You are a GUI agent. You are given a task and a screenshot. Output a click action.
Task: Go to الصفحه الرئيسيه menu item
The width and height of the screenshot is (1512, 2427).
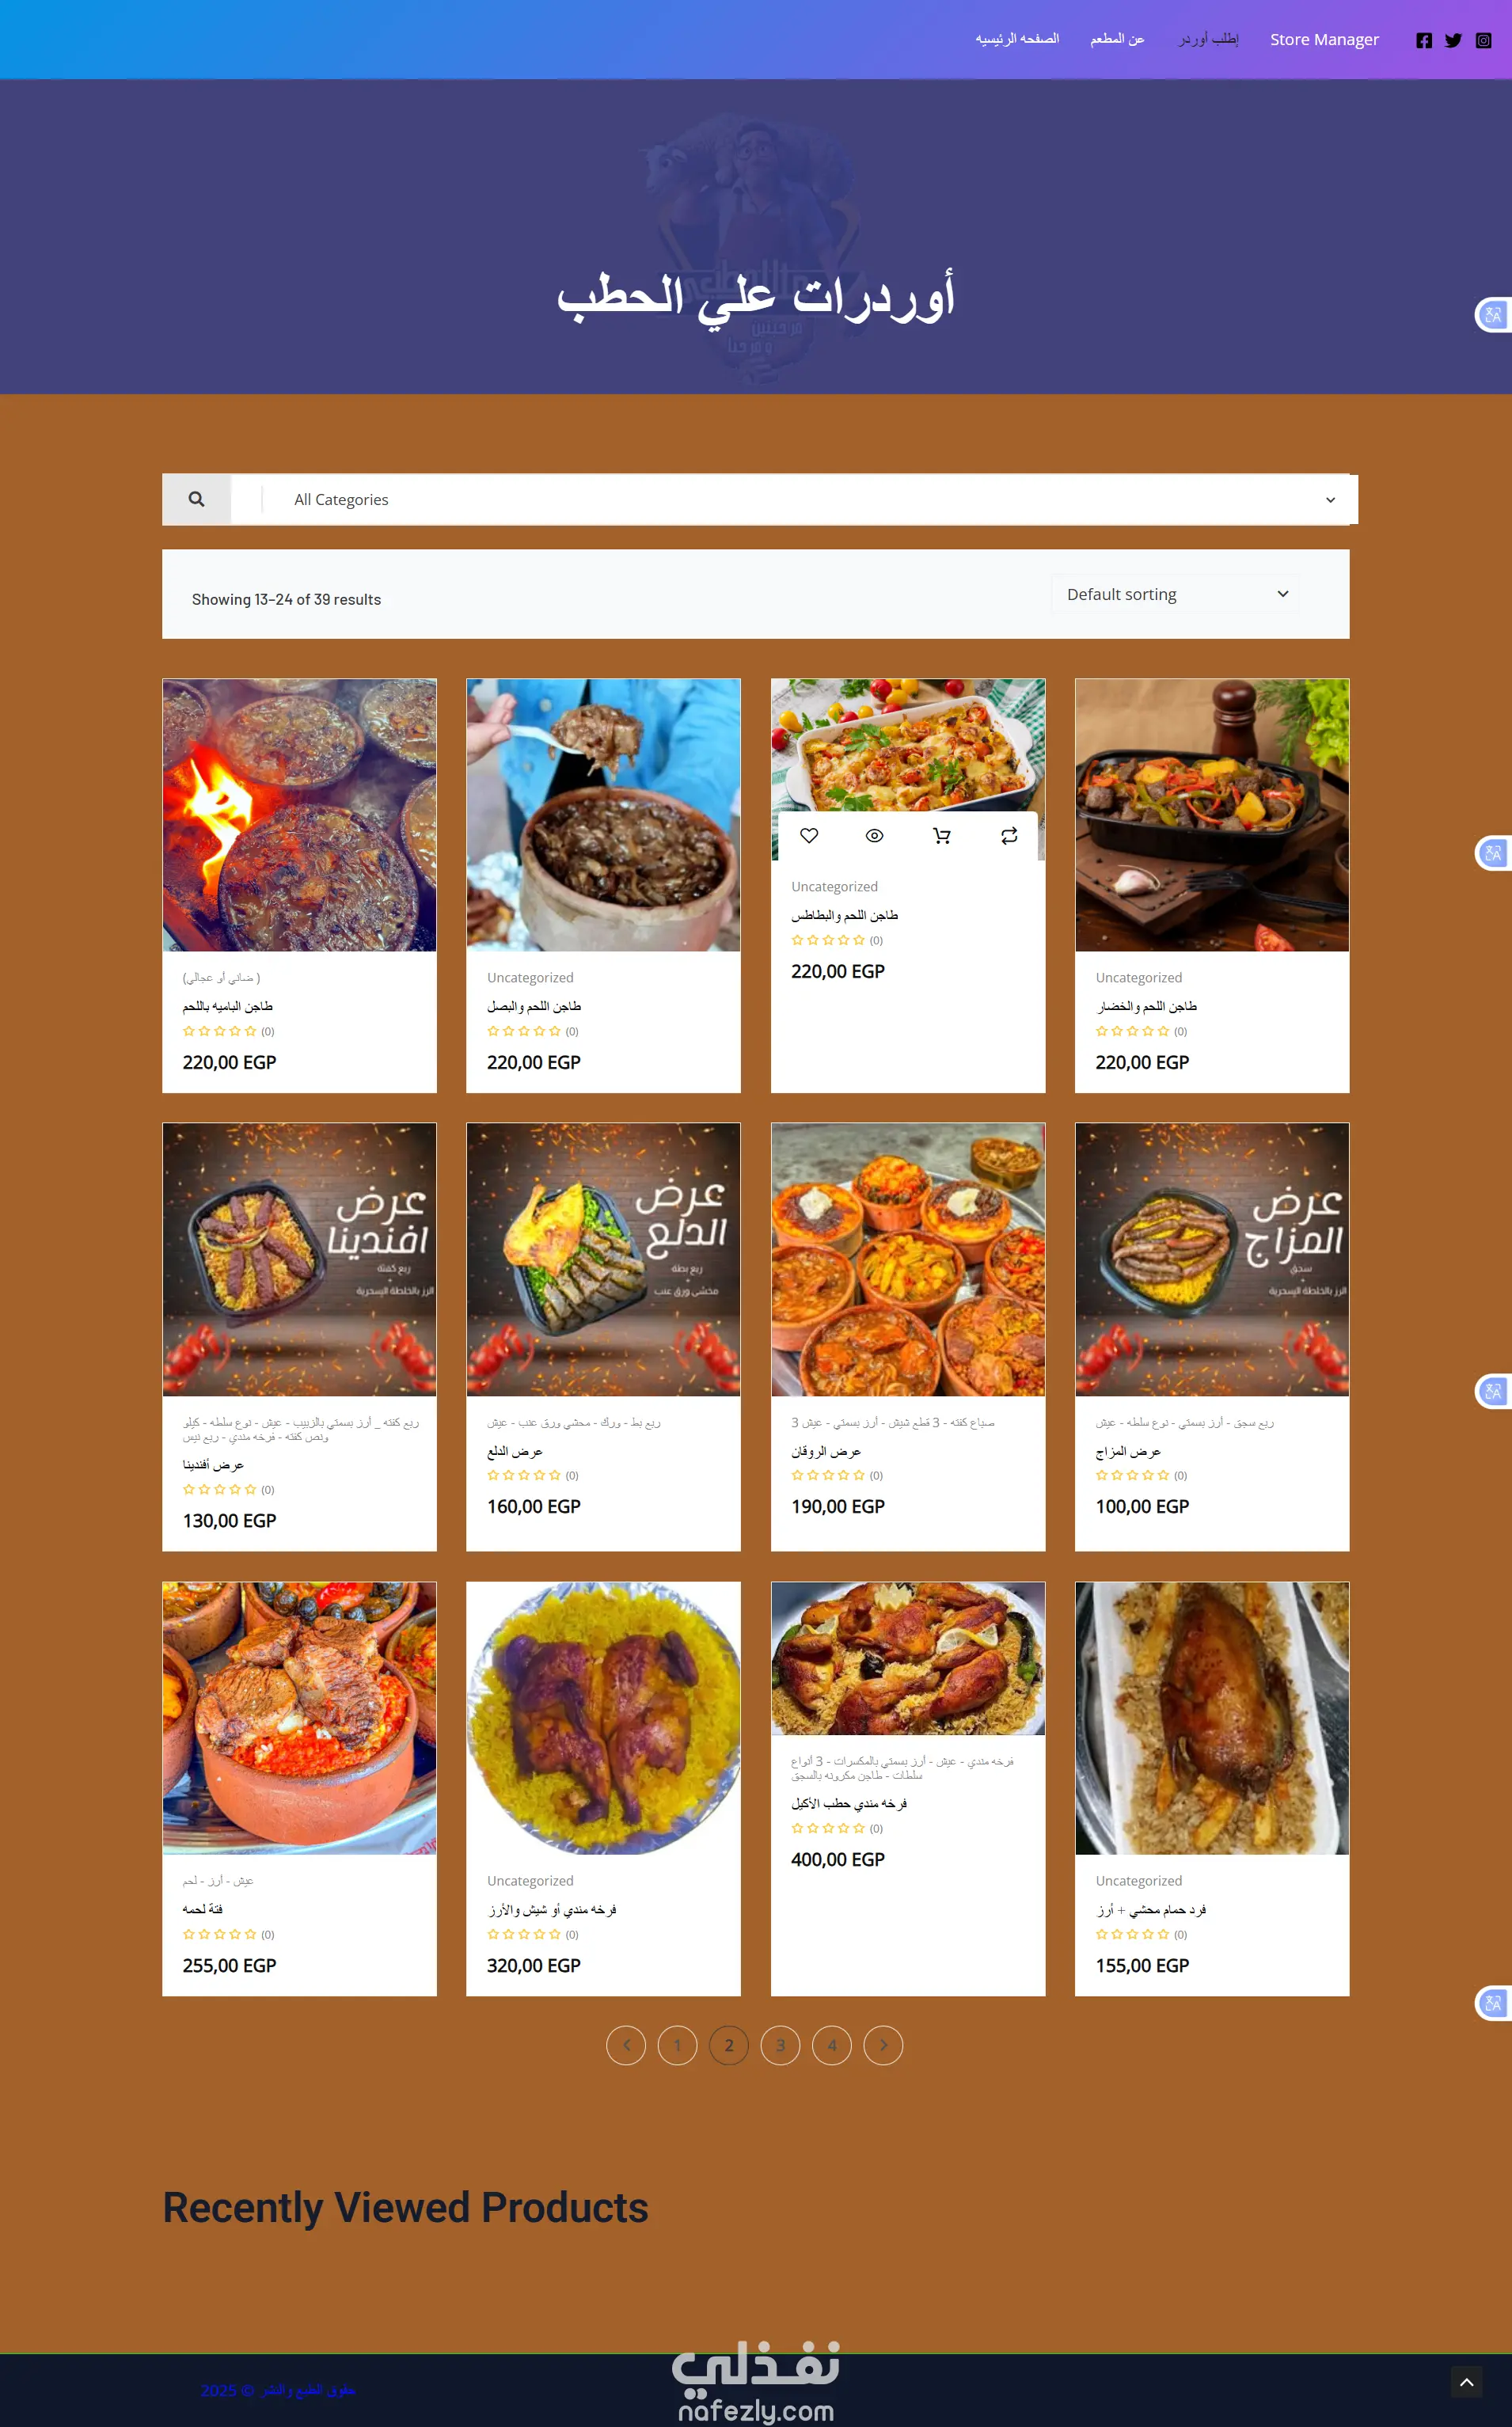tap(1017, 39)
